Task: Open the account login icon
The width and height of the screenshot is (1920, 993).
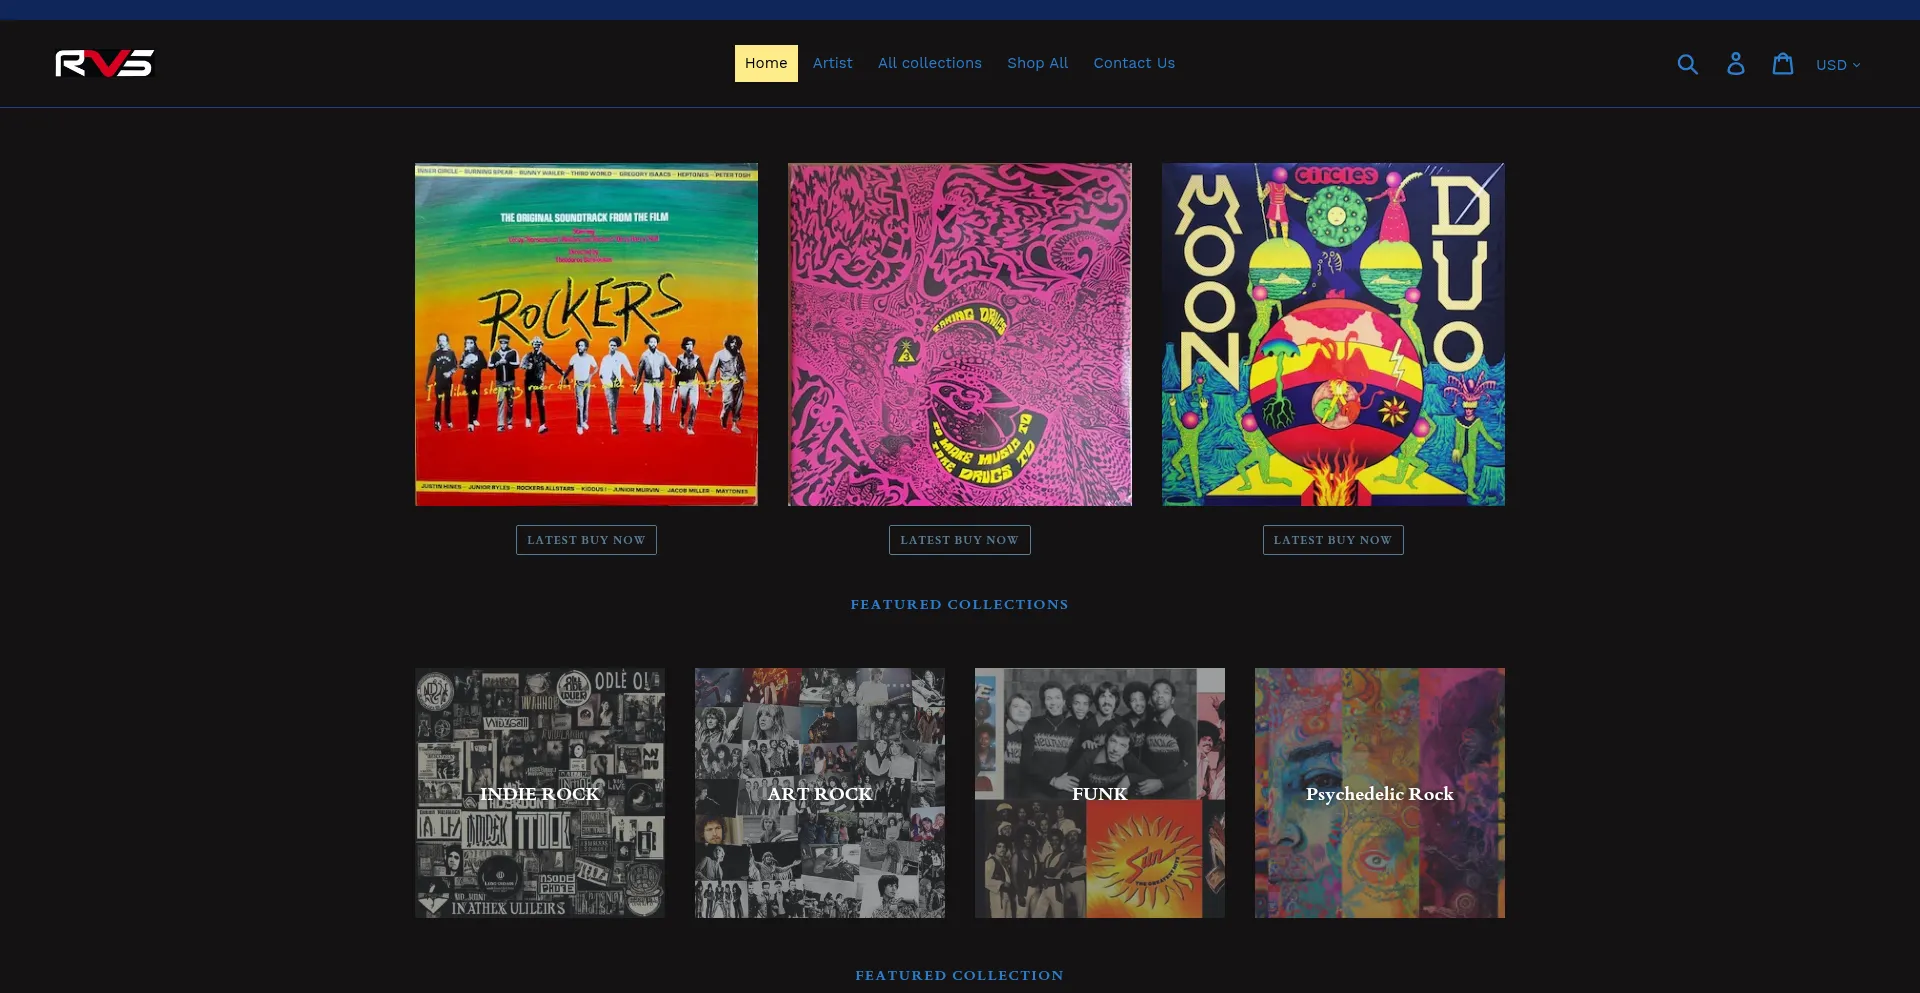Action: 1735,64
